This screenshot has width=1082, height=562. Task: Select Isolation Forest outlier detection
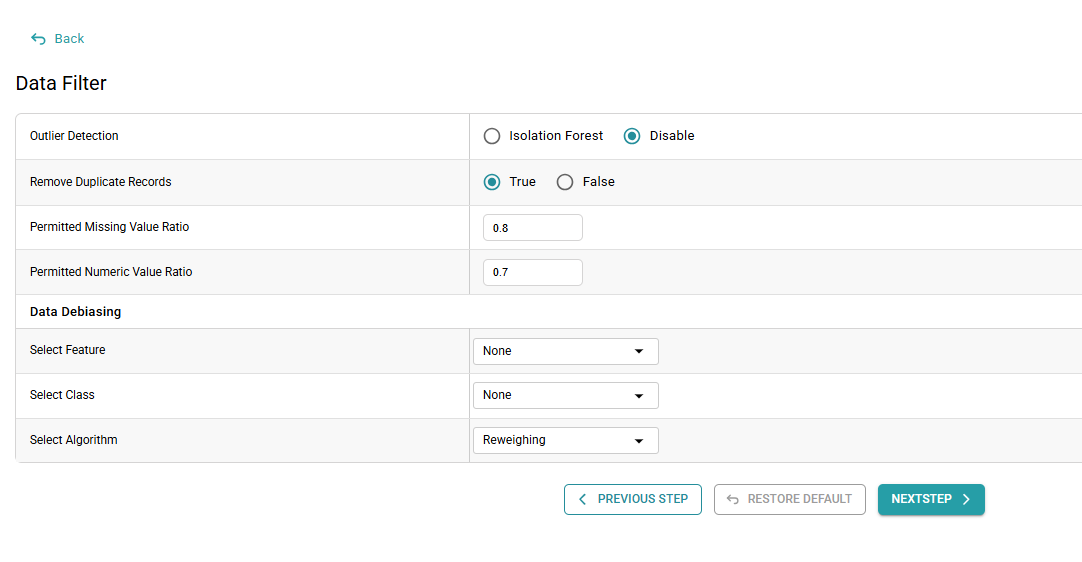click(492, 136)
